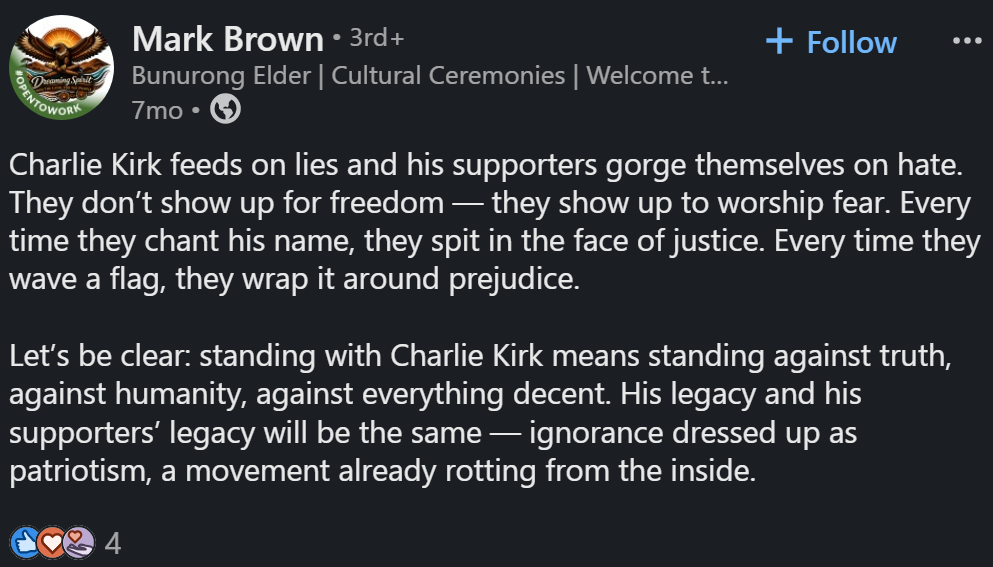Click the Follow button for Mark Brown
Screen dimensions: 993x567
coord(831,42)
